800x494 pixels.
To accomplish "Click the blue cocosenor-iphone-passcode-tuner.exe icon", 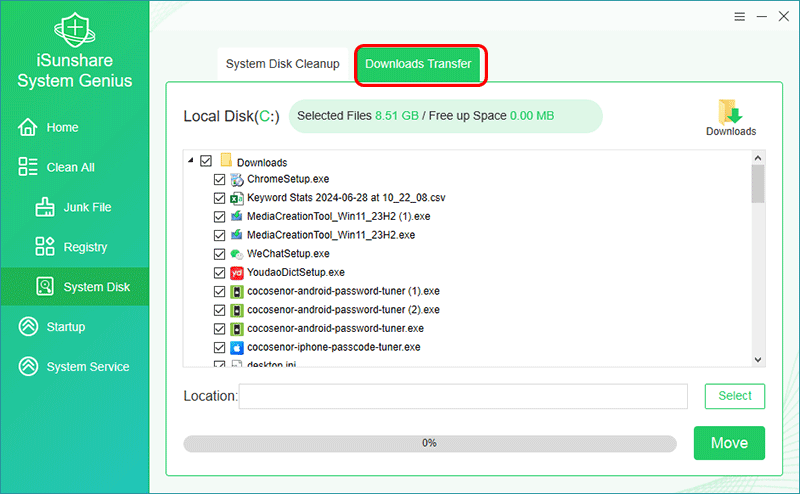I will pyautogui.click(x=237, y=348).
